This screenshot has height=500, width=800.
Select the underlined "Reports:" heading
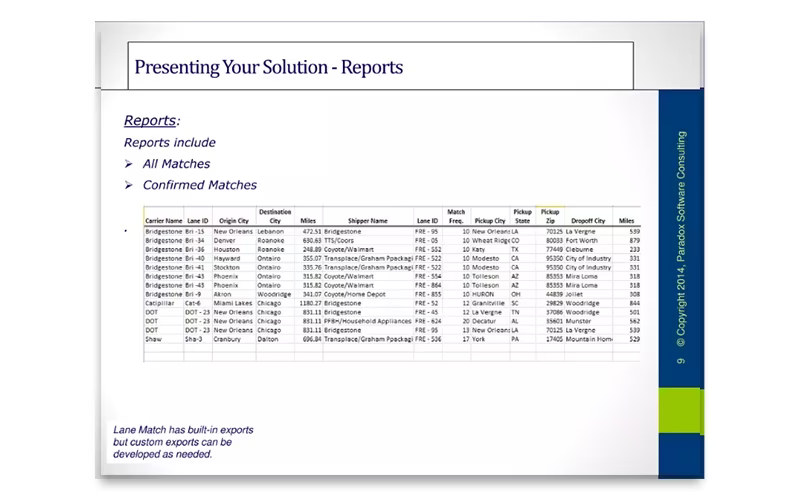[152, 120]
